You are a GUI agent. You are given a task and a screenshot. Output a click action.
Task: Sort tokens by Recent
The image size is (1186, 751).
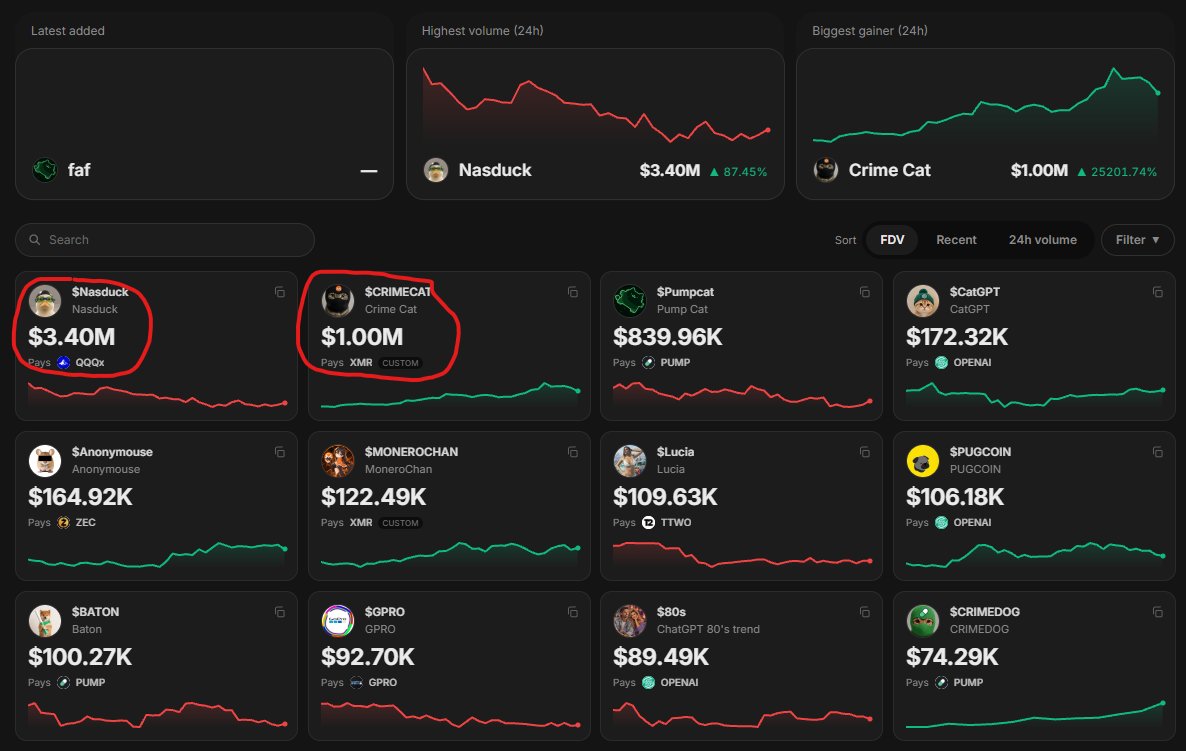coord(956,240)
